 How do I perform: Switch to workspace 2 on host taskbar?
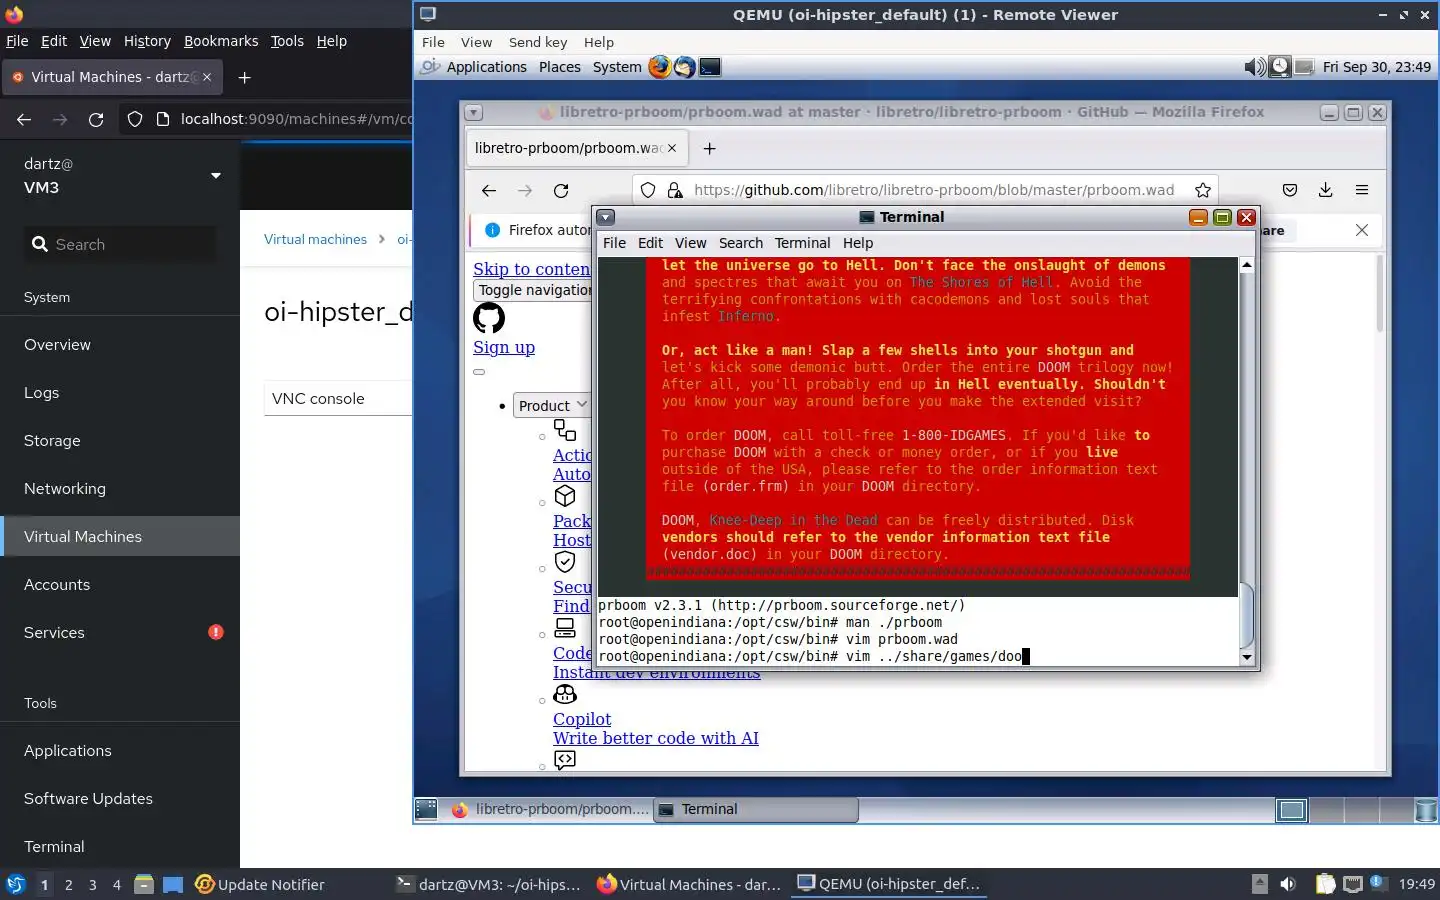coord(68,884)
